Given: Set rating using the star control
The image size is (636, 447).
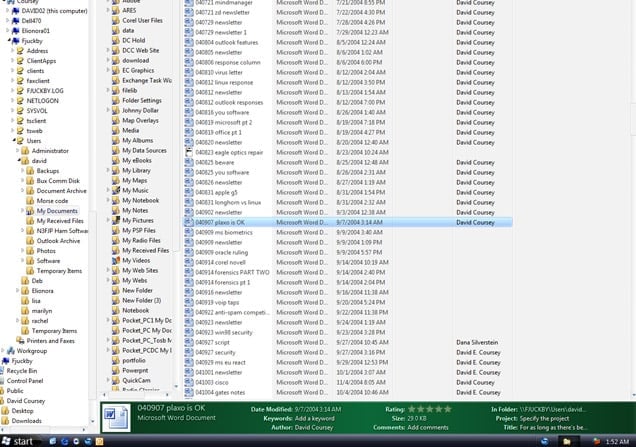Looking at the screenshot, I should tap(430, 409).
